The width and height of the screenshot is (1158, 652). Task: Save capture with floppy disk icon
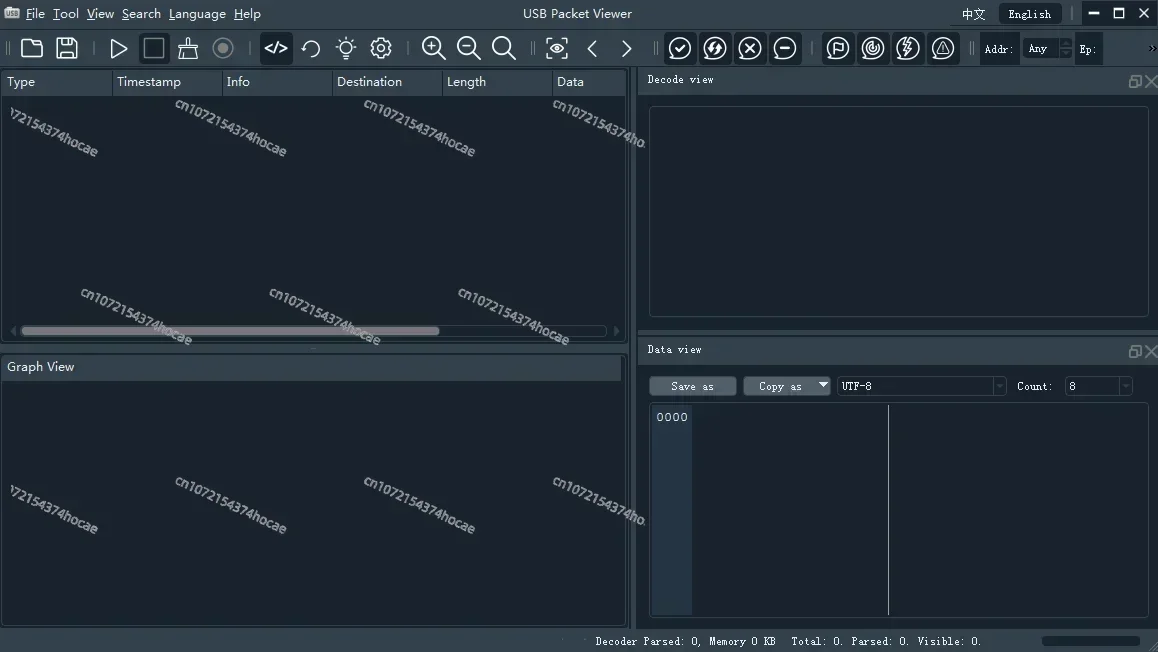coord(67,49)
